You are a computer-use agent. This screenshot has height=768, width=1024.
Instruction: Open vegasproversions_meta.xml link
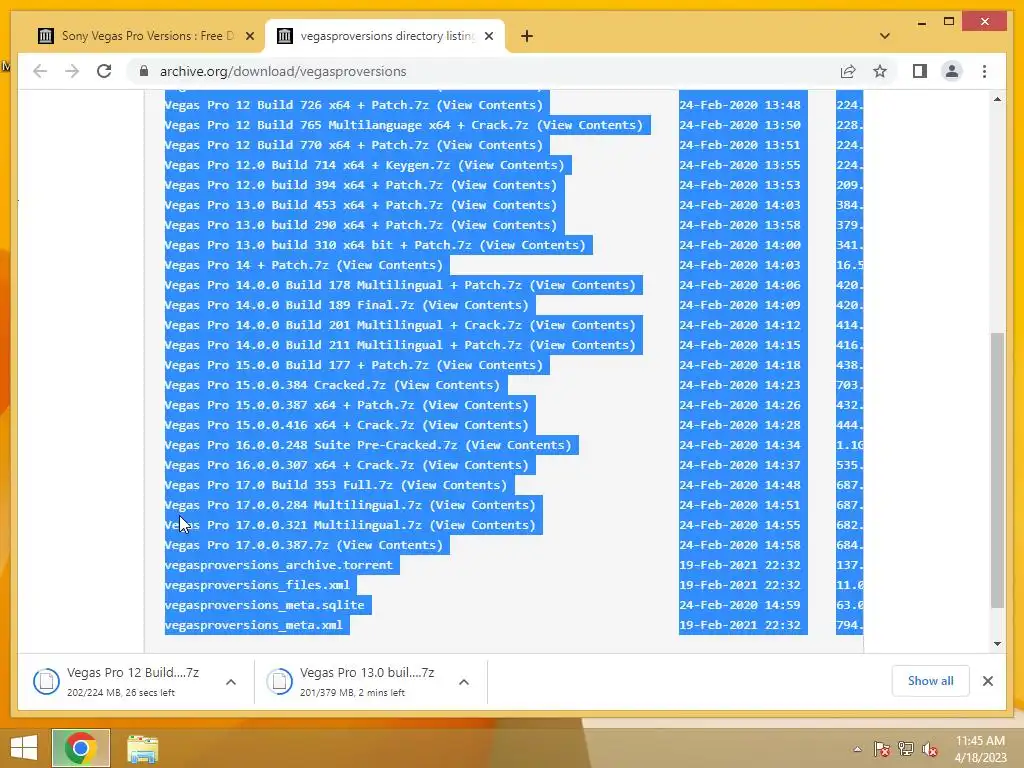[x=253, y=625]
